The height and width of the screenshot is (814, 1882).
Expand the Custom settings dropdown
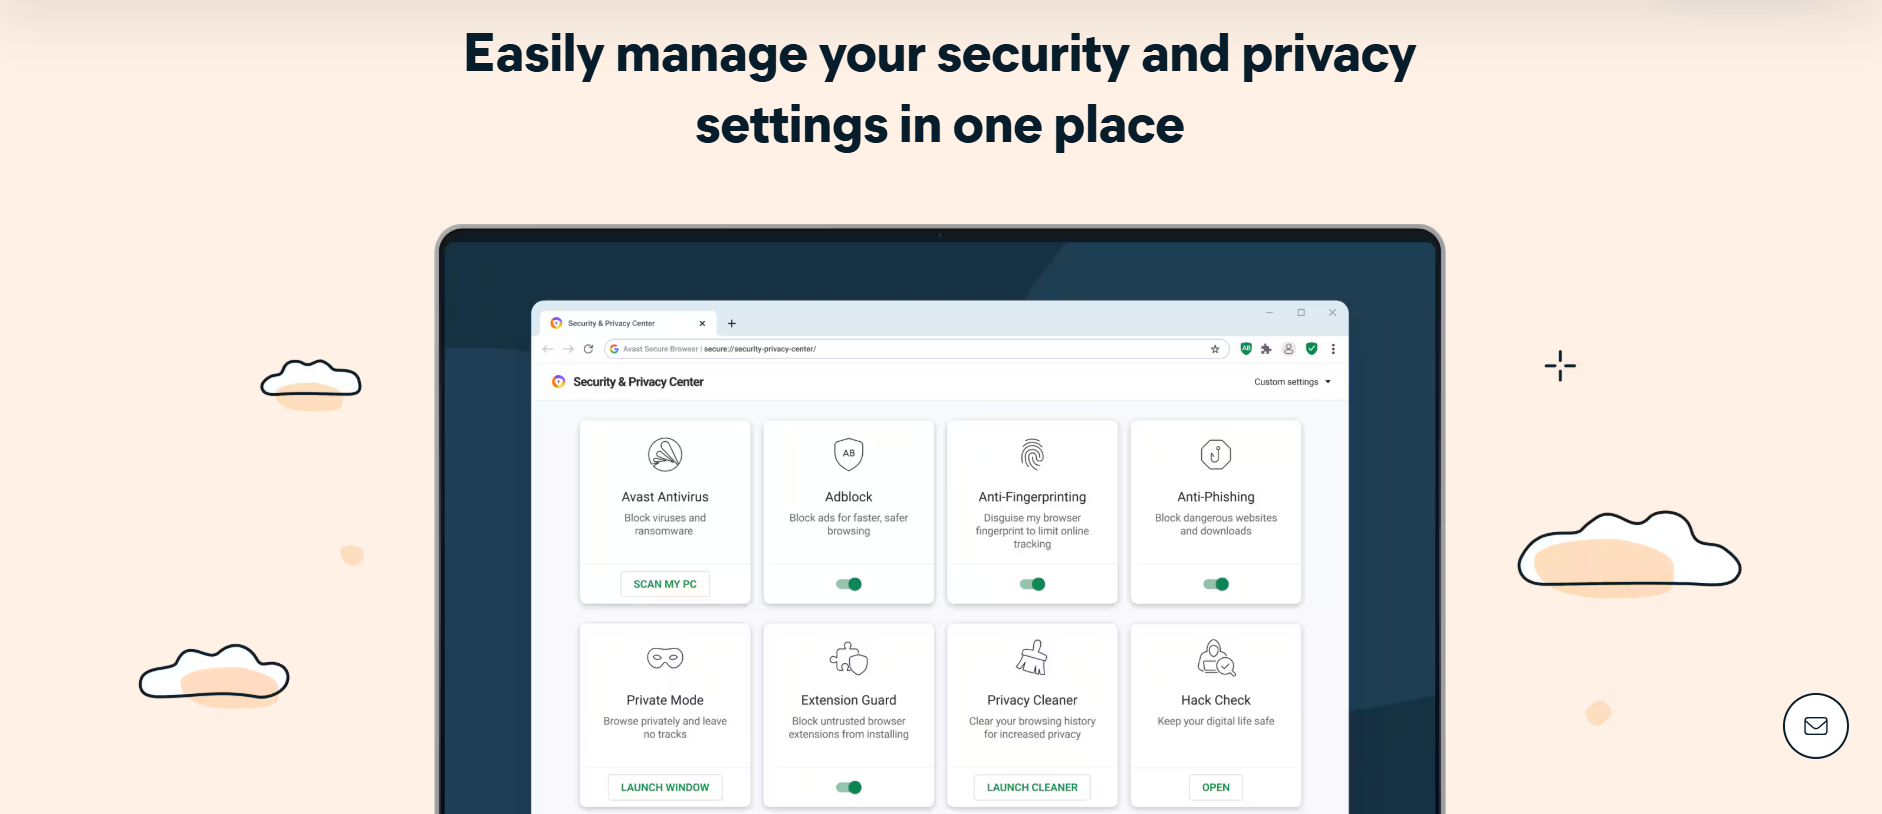coord(1292,382)
